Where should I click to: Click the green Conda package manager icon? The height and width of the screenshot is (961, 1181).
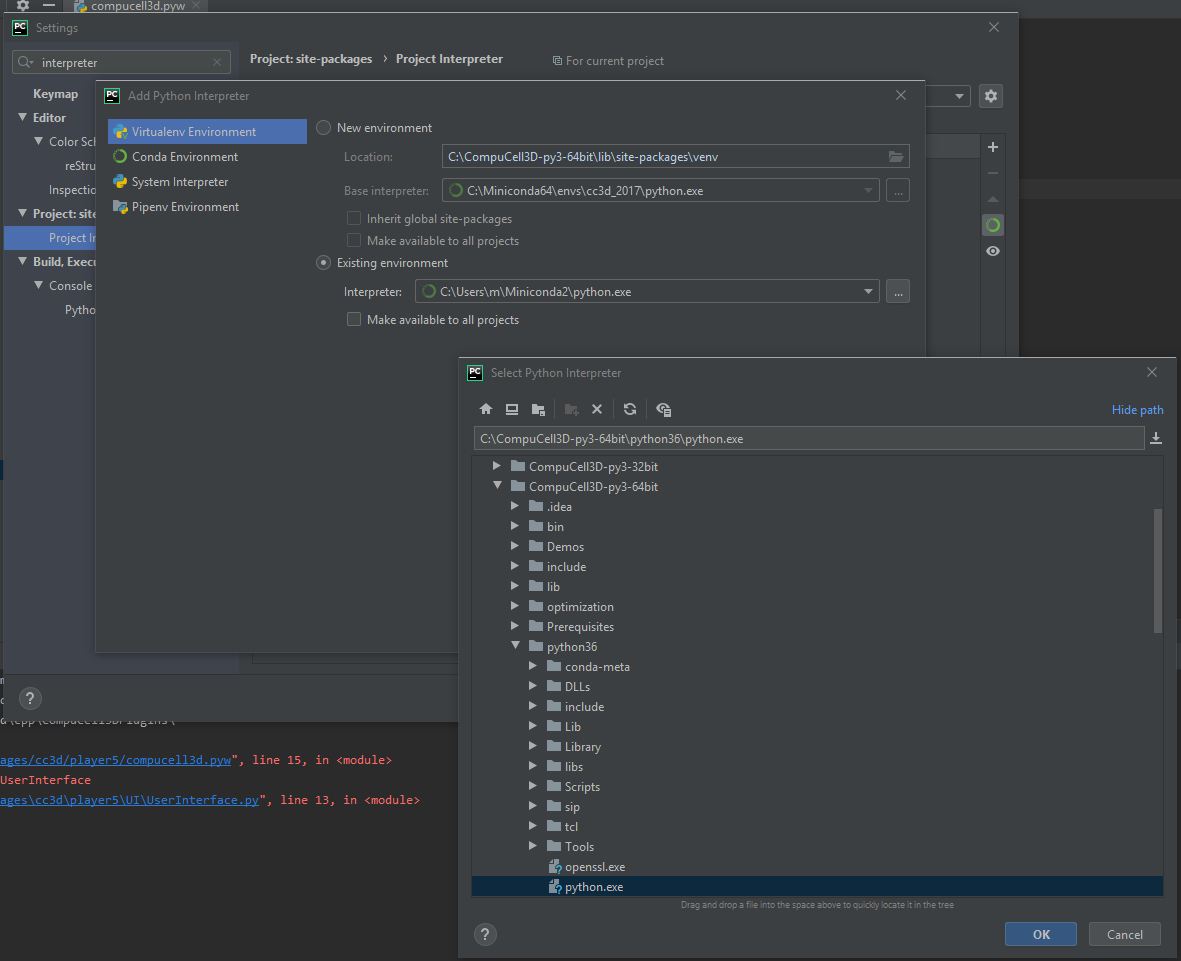tap(993, 225)
